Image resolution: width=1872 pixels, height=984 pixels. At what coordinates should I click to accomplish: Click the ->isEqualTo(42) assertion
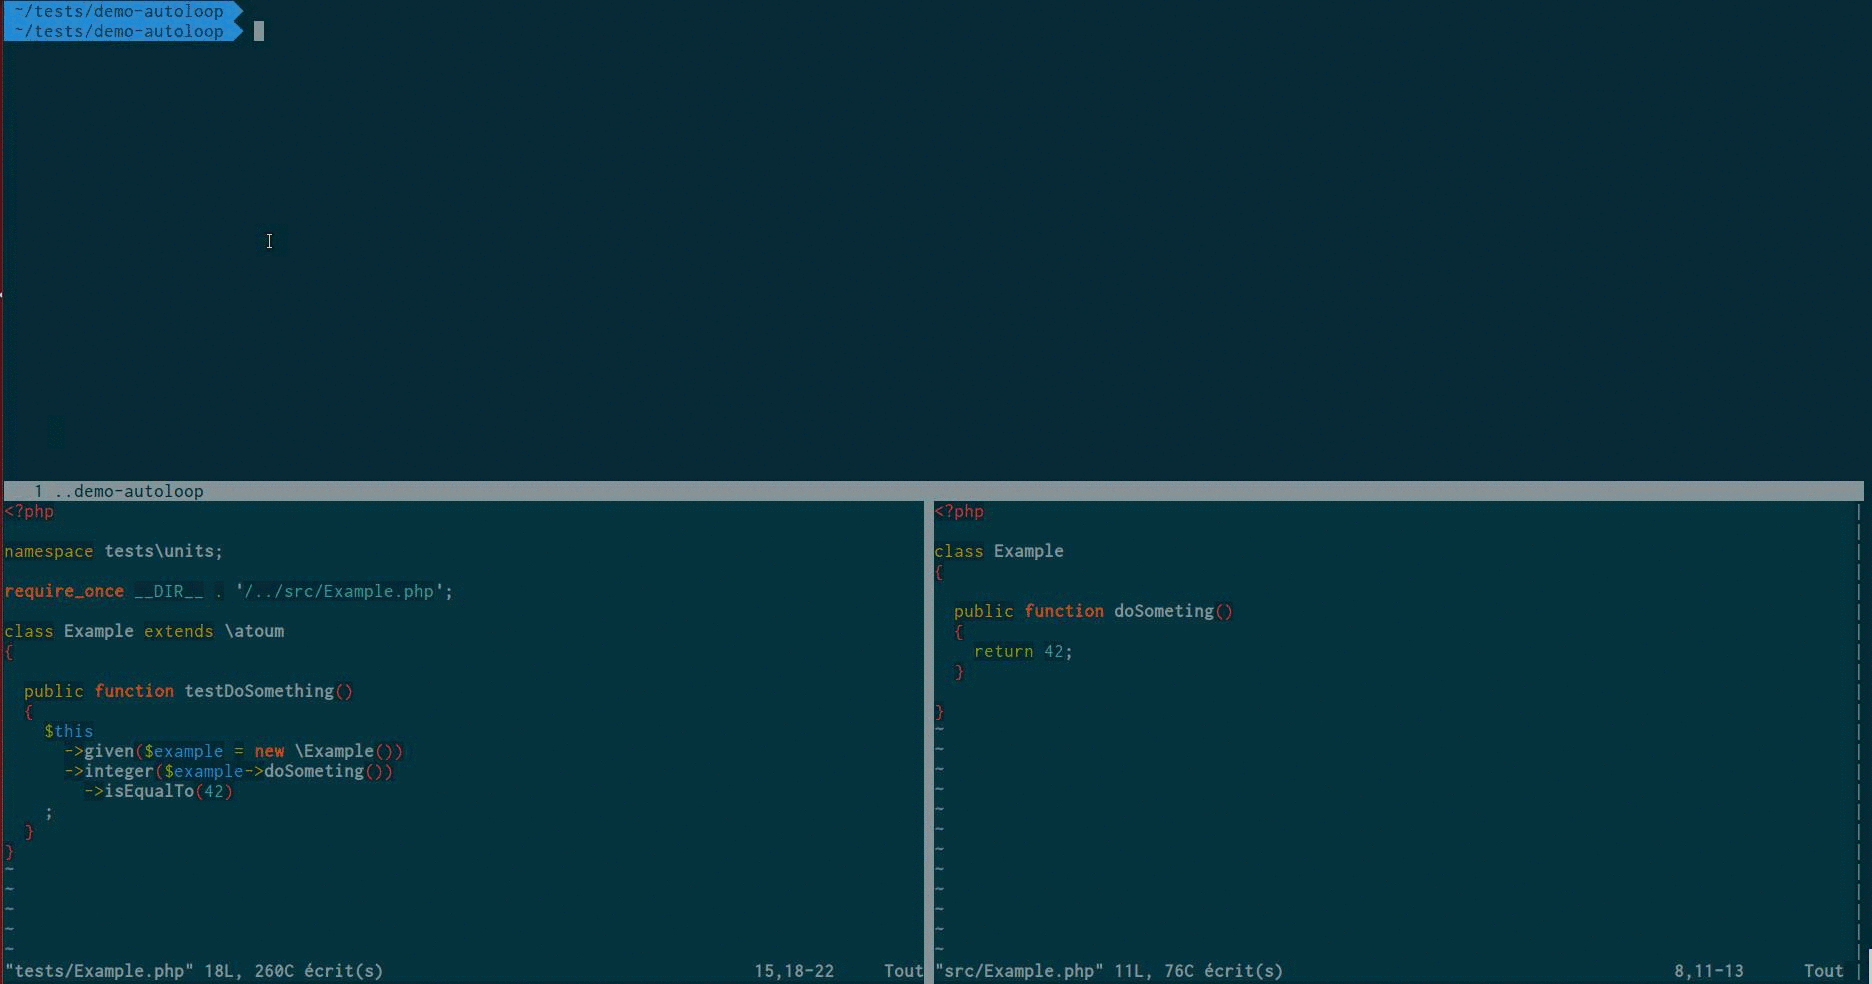(159, 791)
